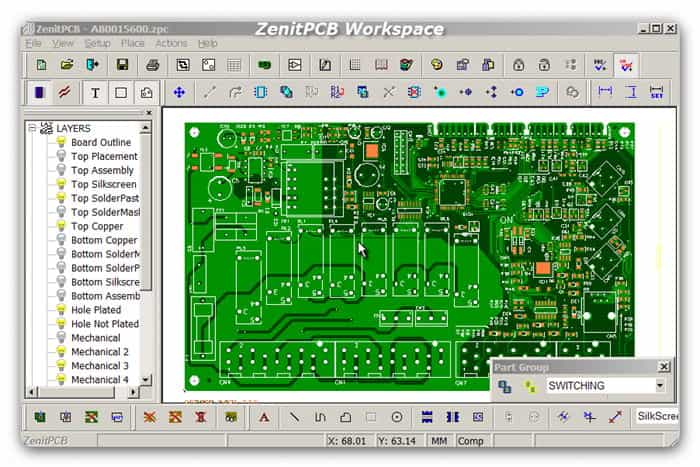
Task: Click the red ratsnest lines icon
Action: click(65, 93)
